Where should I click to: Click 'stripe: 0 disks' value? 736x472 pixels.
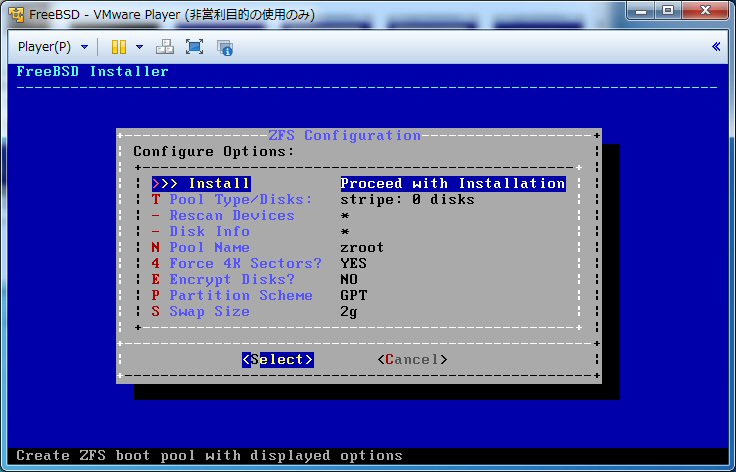407,199
